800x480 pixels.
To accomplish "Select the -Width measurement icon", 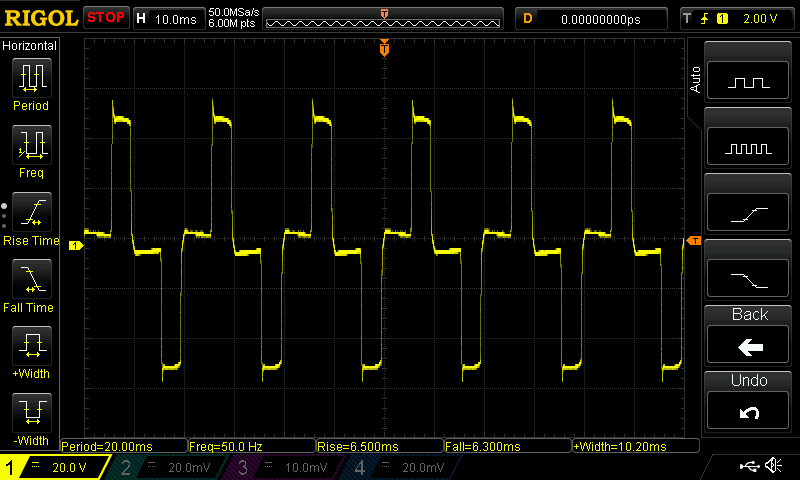I will click(x=32, y=413).
